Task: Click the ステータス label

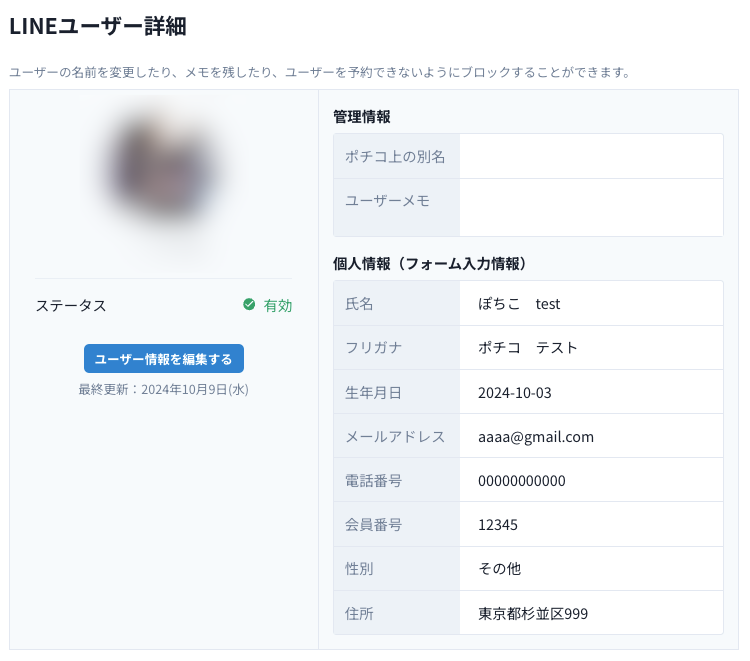Action: coord(71,306)
